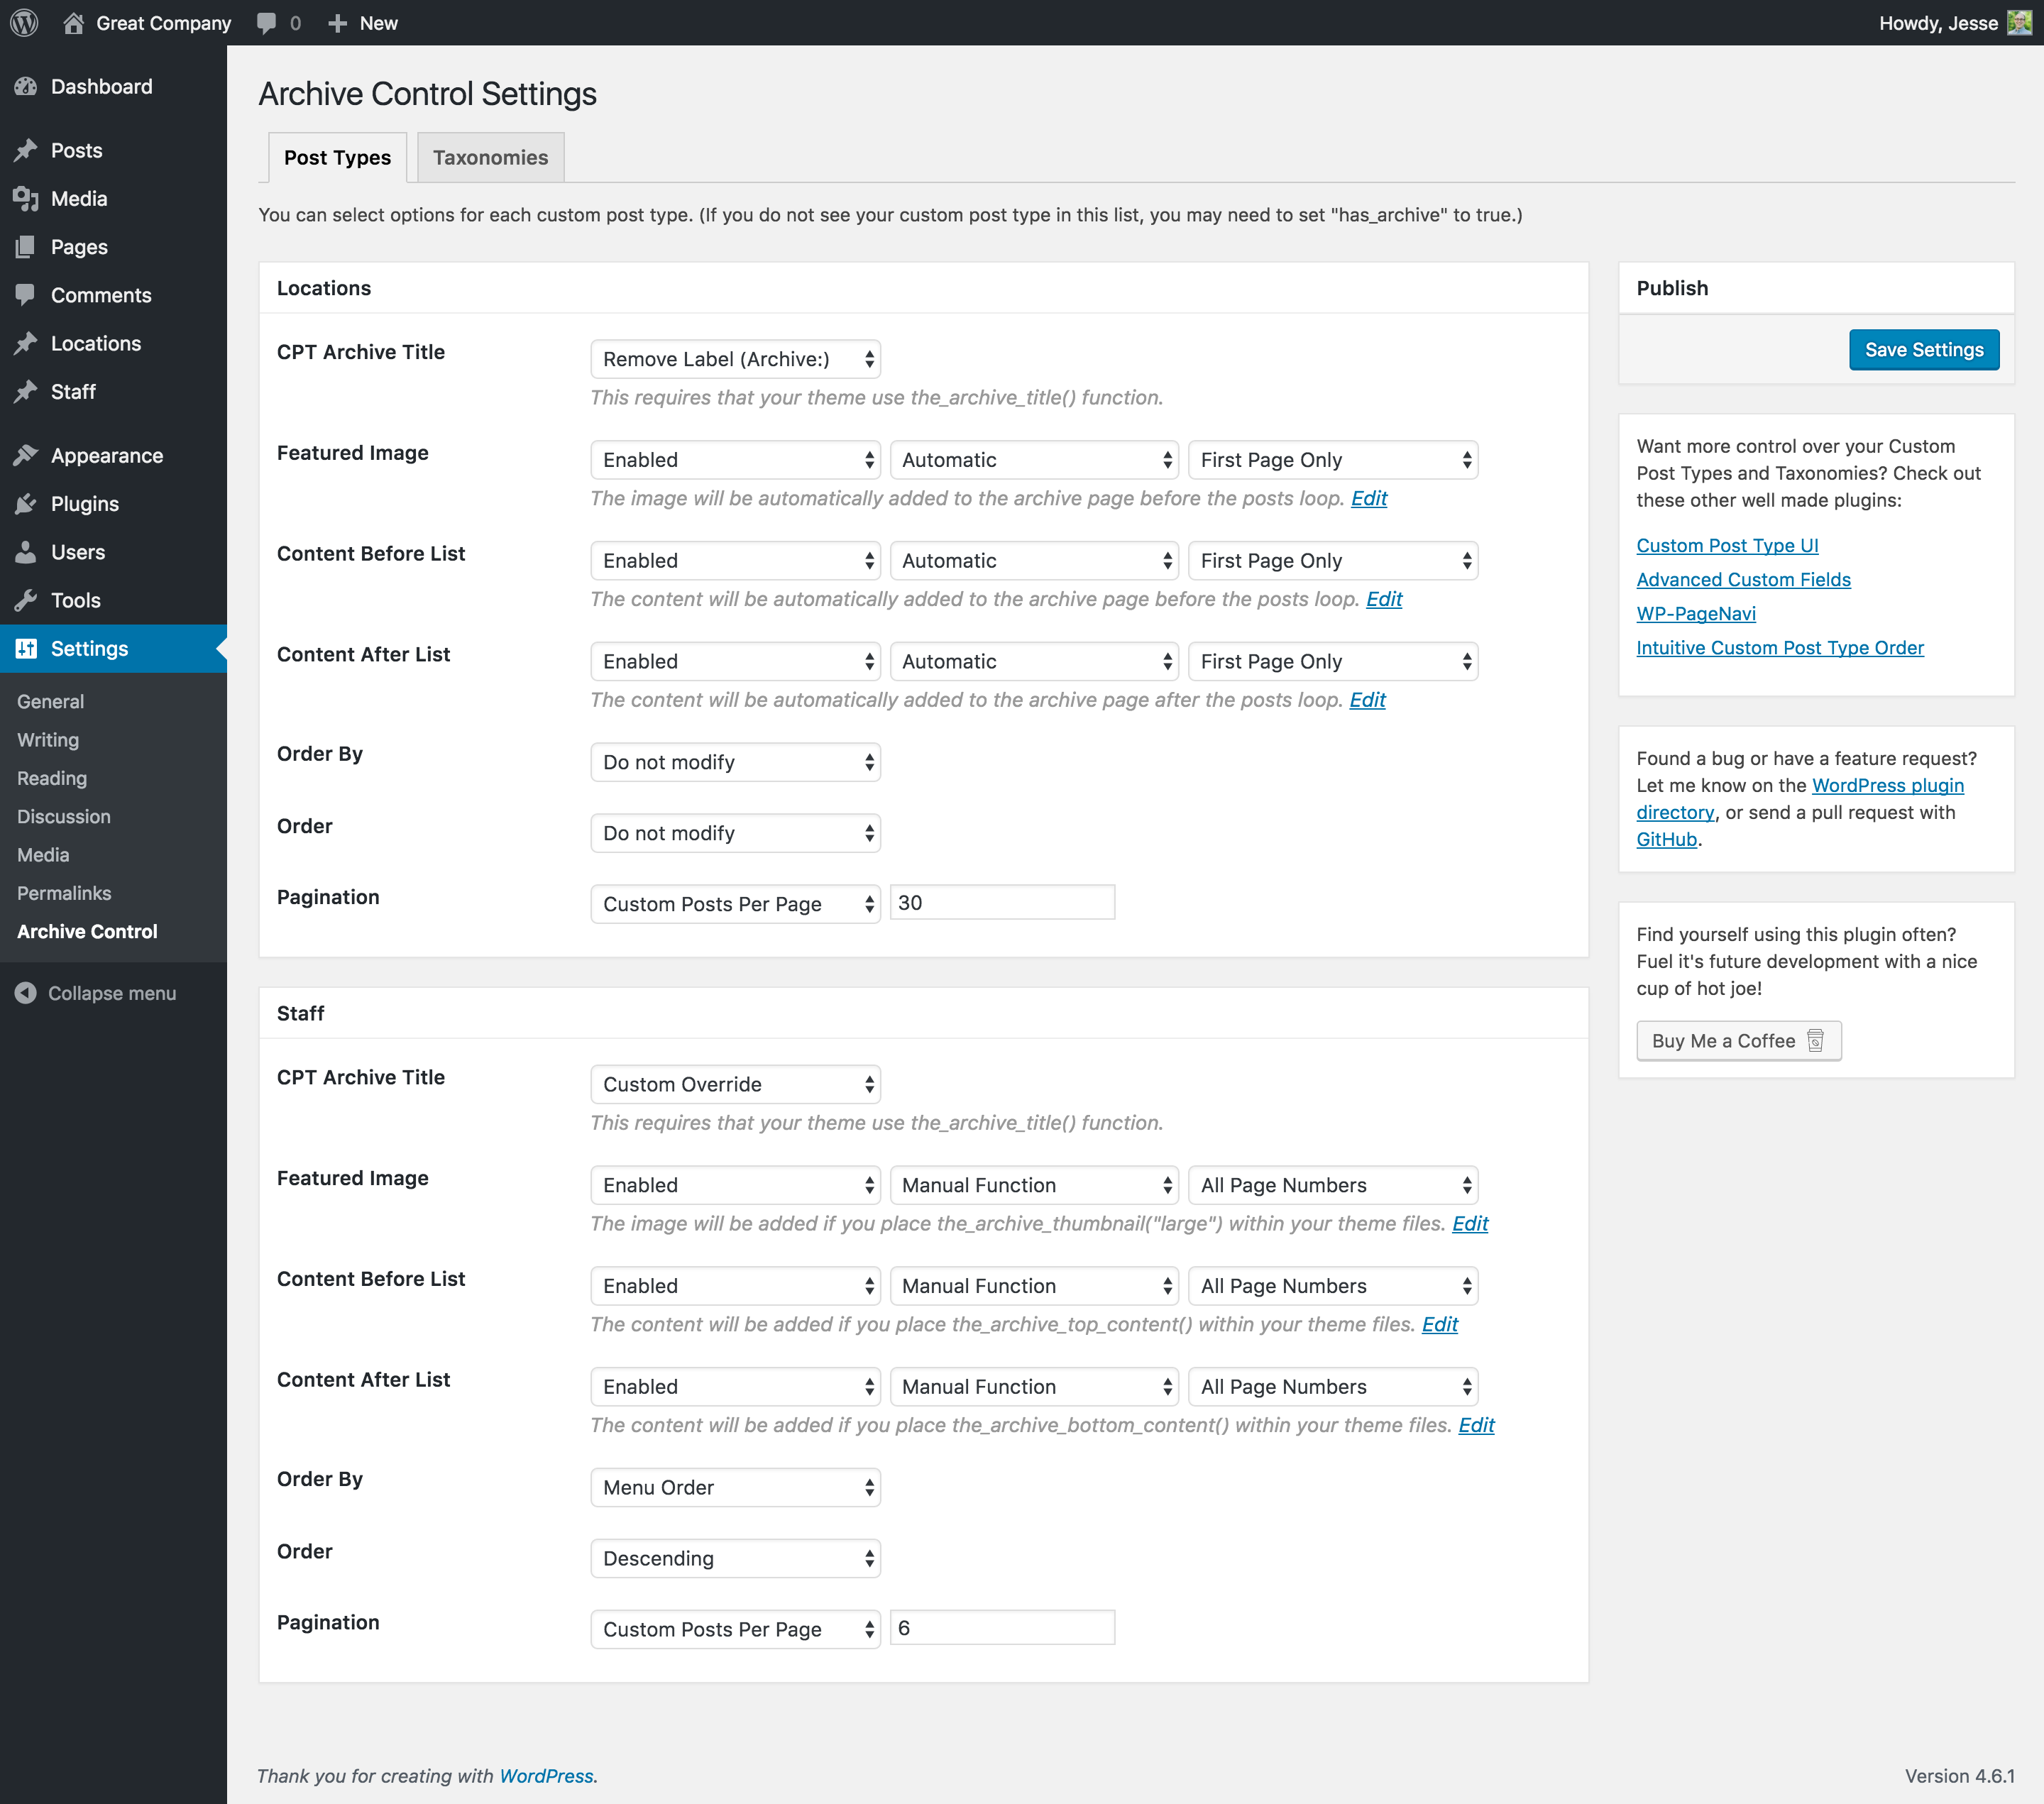Open Staff Content After List All Page Numbers dropdown
The image size is (2044, 1804).
pos(1333,1387)
